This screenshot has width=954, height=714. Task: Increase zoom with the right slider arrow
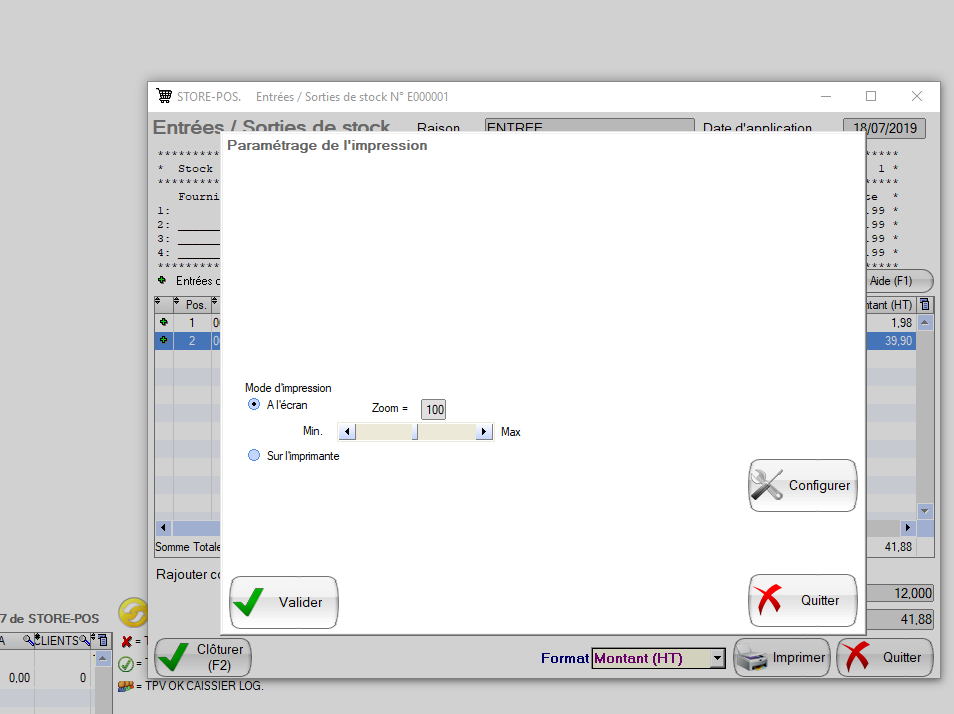pyautogui.click(x=484, y=432)
